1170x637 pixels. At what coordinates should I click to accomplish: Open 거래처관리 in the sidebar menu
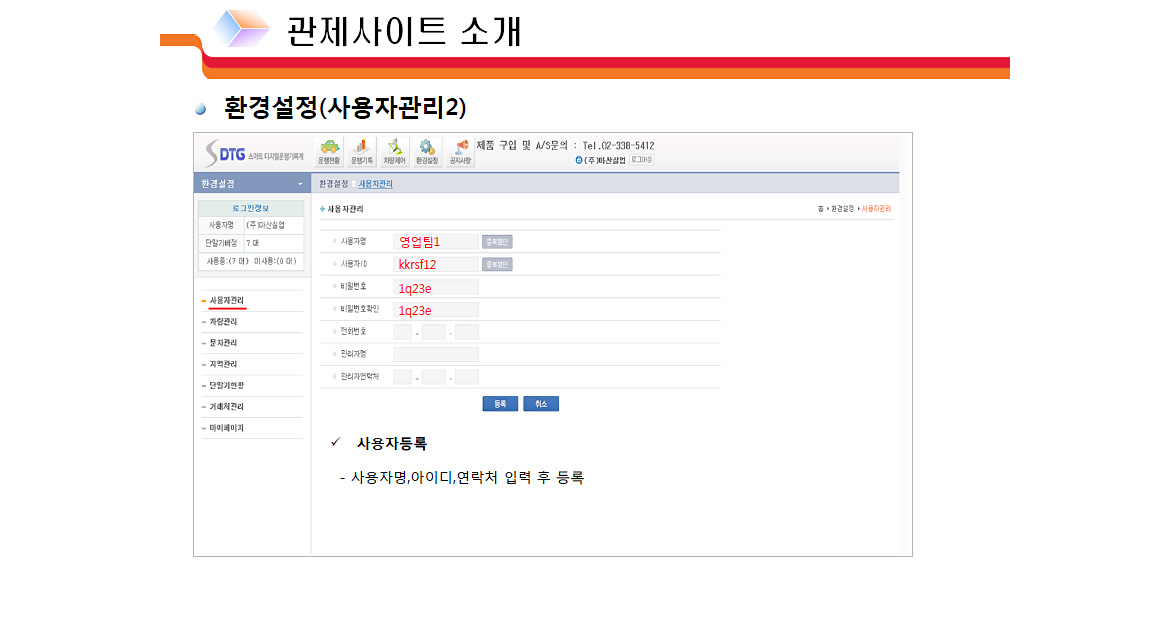(x=226, y=407)
